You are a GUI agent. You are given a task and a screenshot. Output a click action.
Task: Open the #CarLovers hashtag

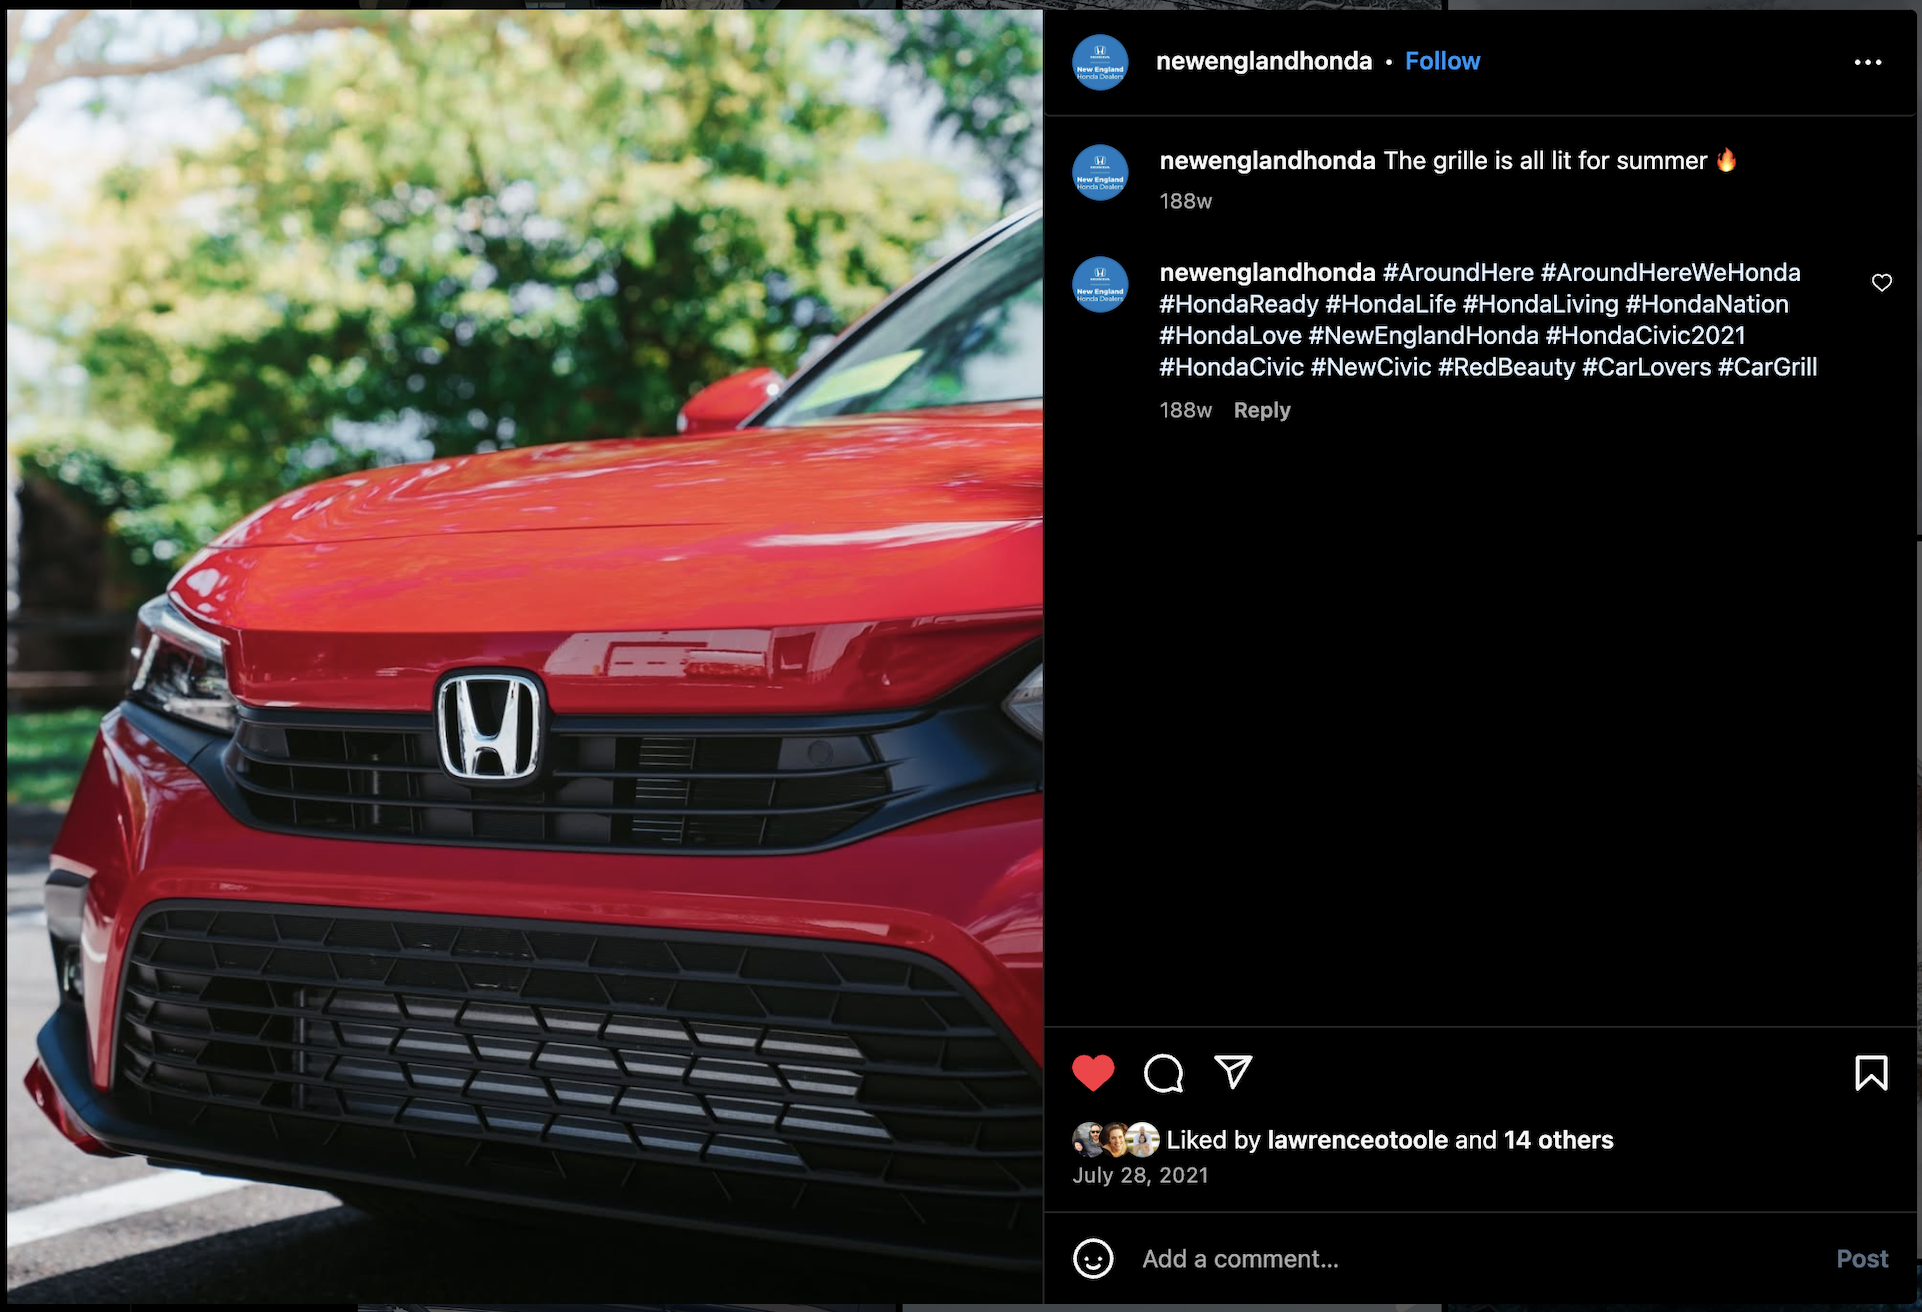tap(1646, 367)
